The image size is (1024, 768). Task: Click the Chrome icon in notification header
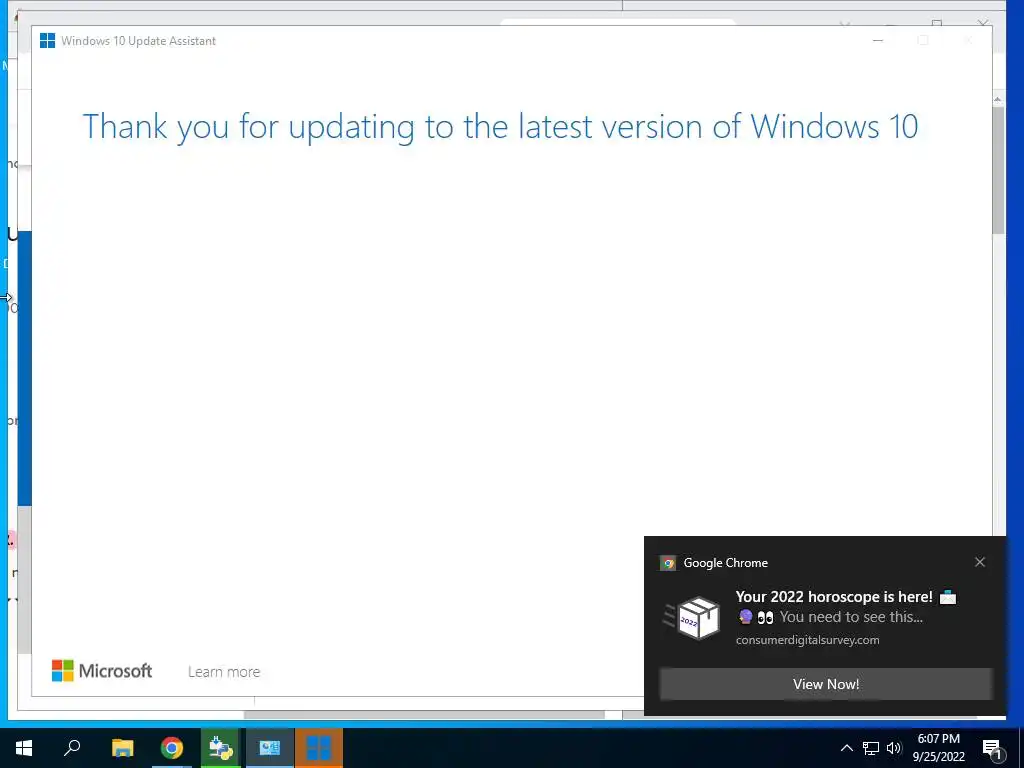pyautogui.click(x=667, y=563)
